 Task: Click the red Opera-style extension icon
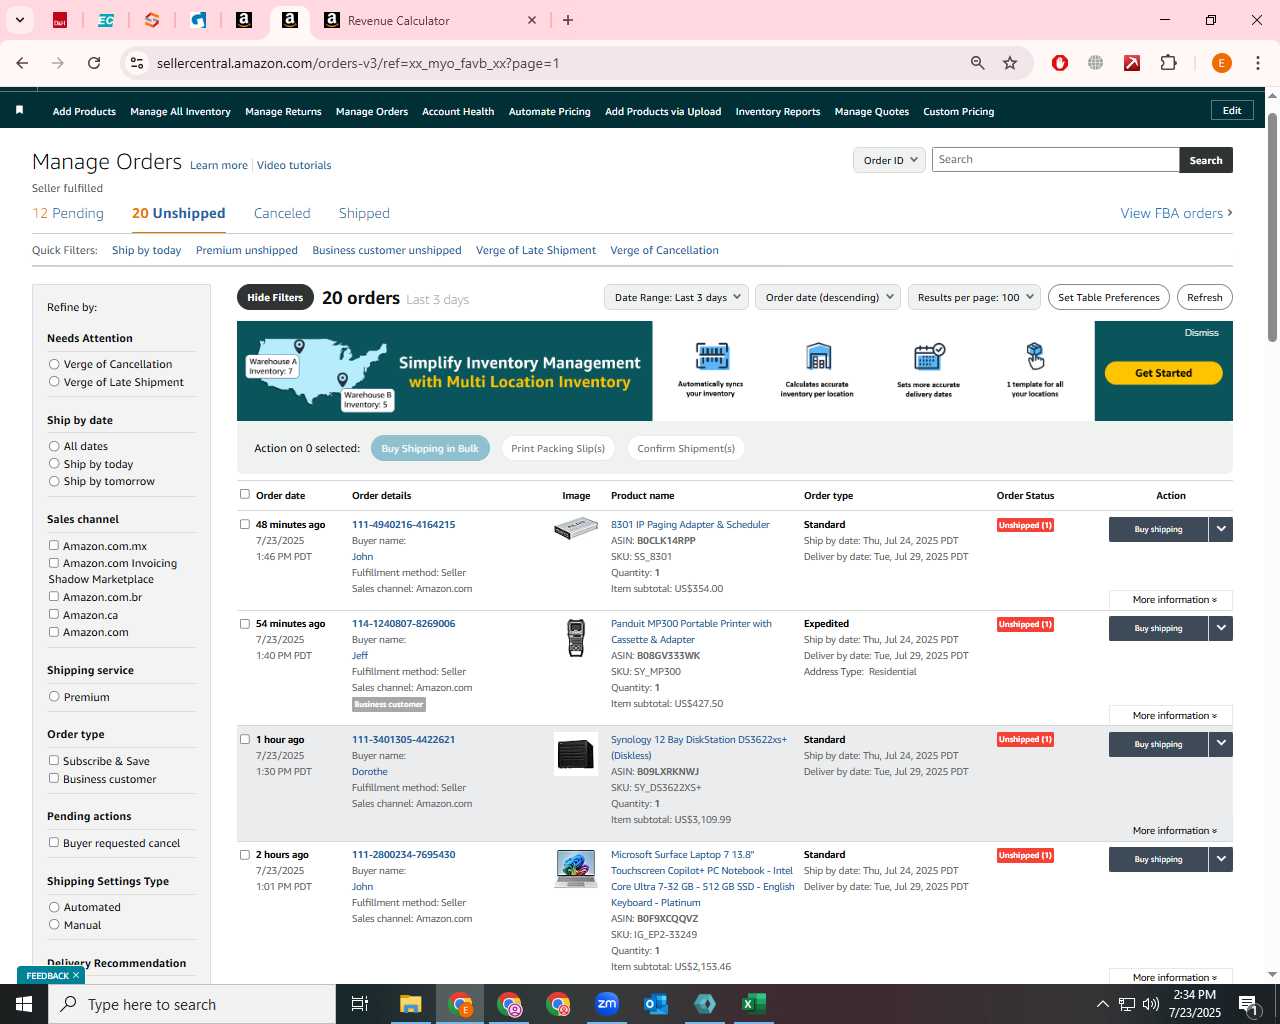(1060, 63)
